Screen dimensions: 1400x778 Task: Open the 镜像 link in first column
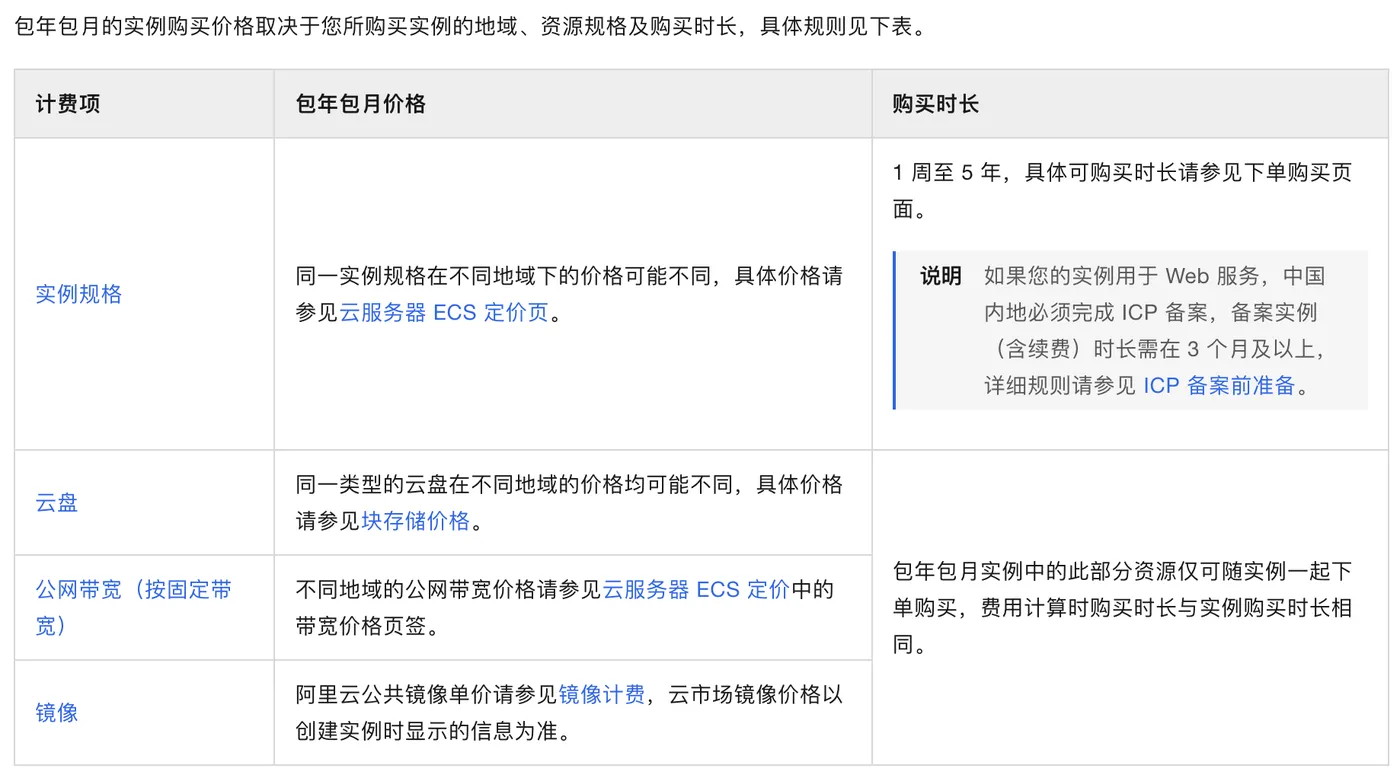point(55,713)
